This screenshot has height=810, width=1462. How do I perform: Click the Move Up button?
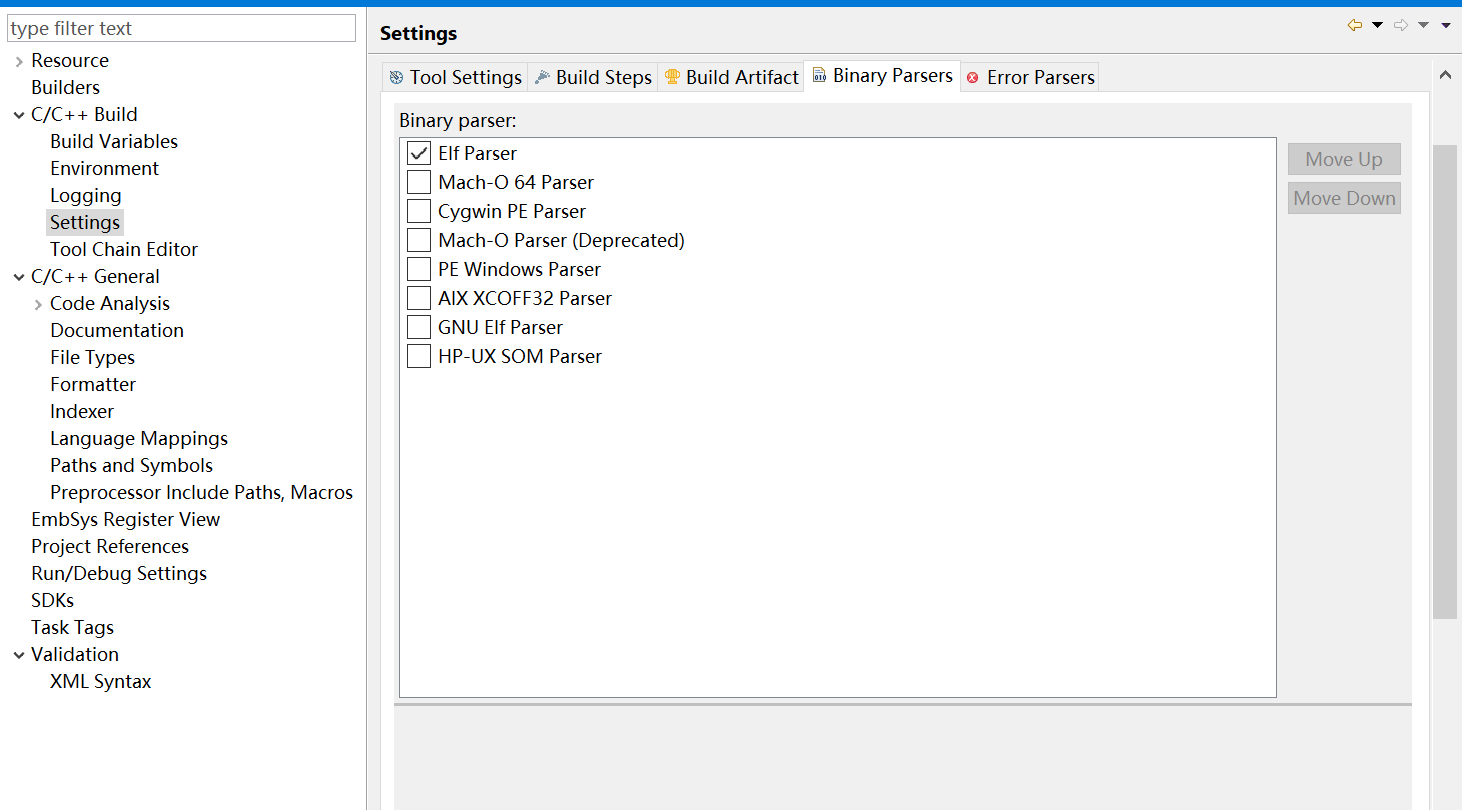pyautogui.click(x=1344, y=159)
